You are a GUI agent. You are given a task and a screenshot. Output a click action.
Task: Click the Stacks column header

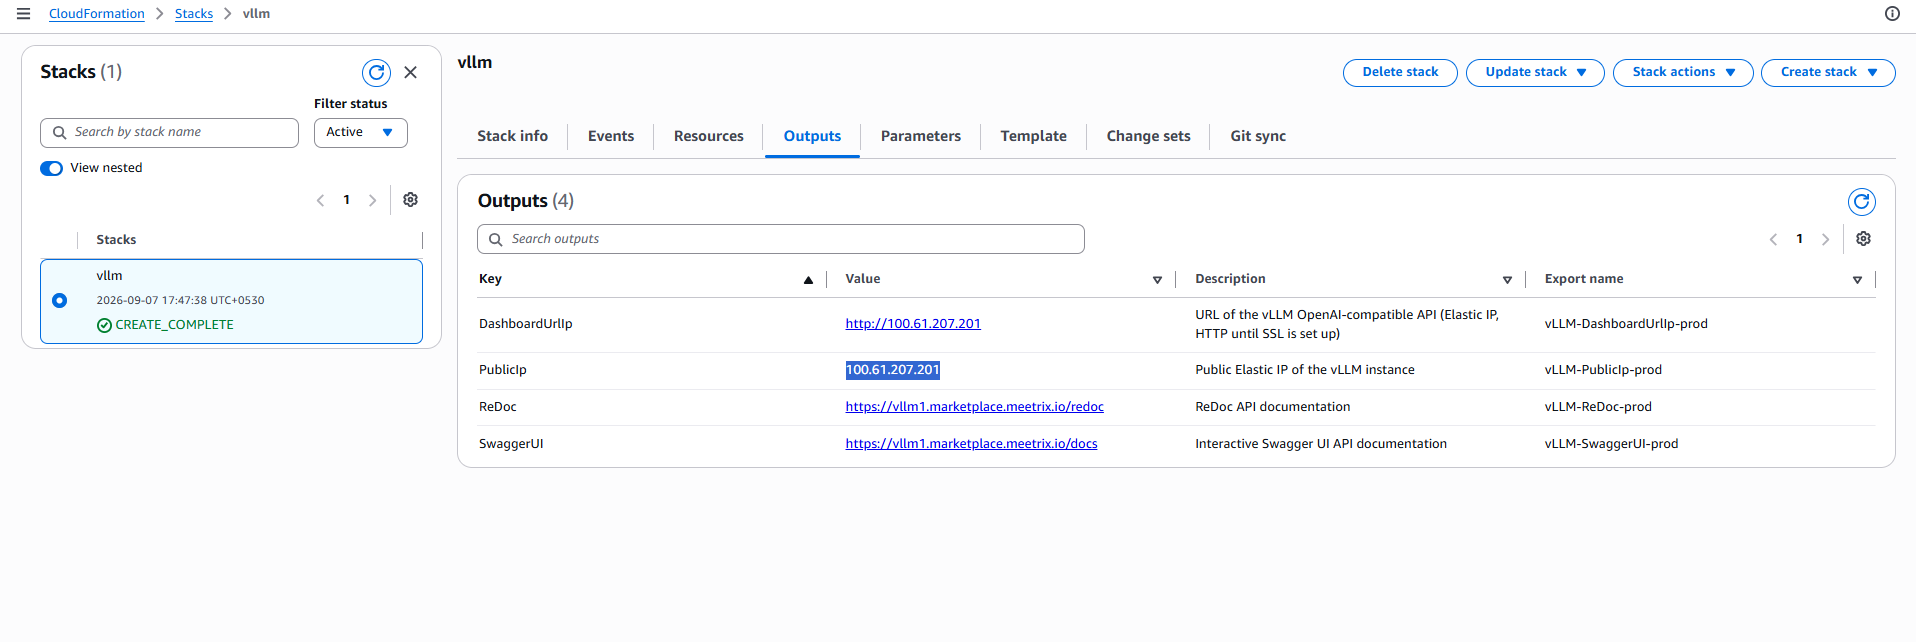[116, 240]
